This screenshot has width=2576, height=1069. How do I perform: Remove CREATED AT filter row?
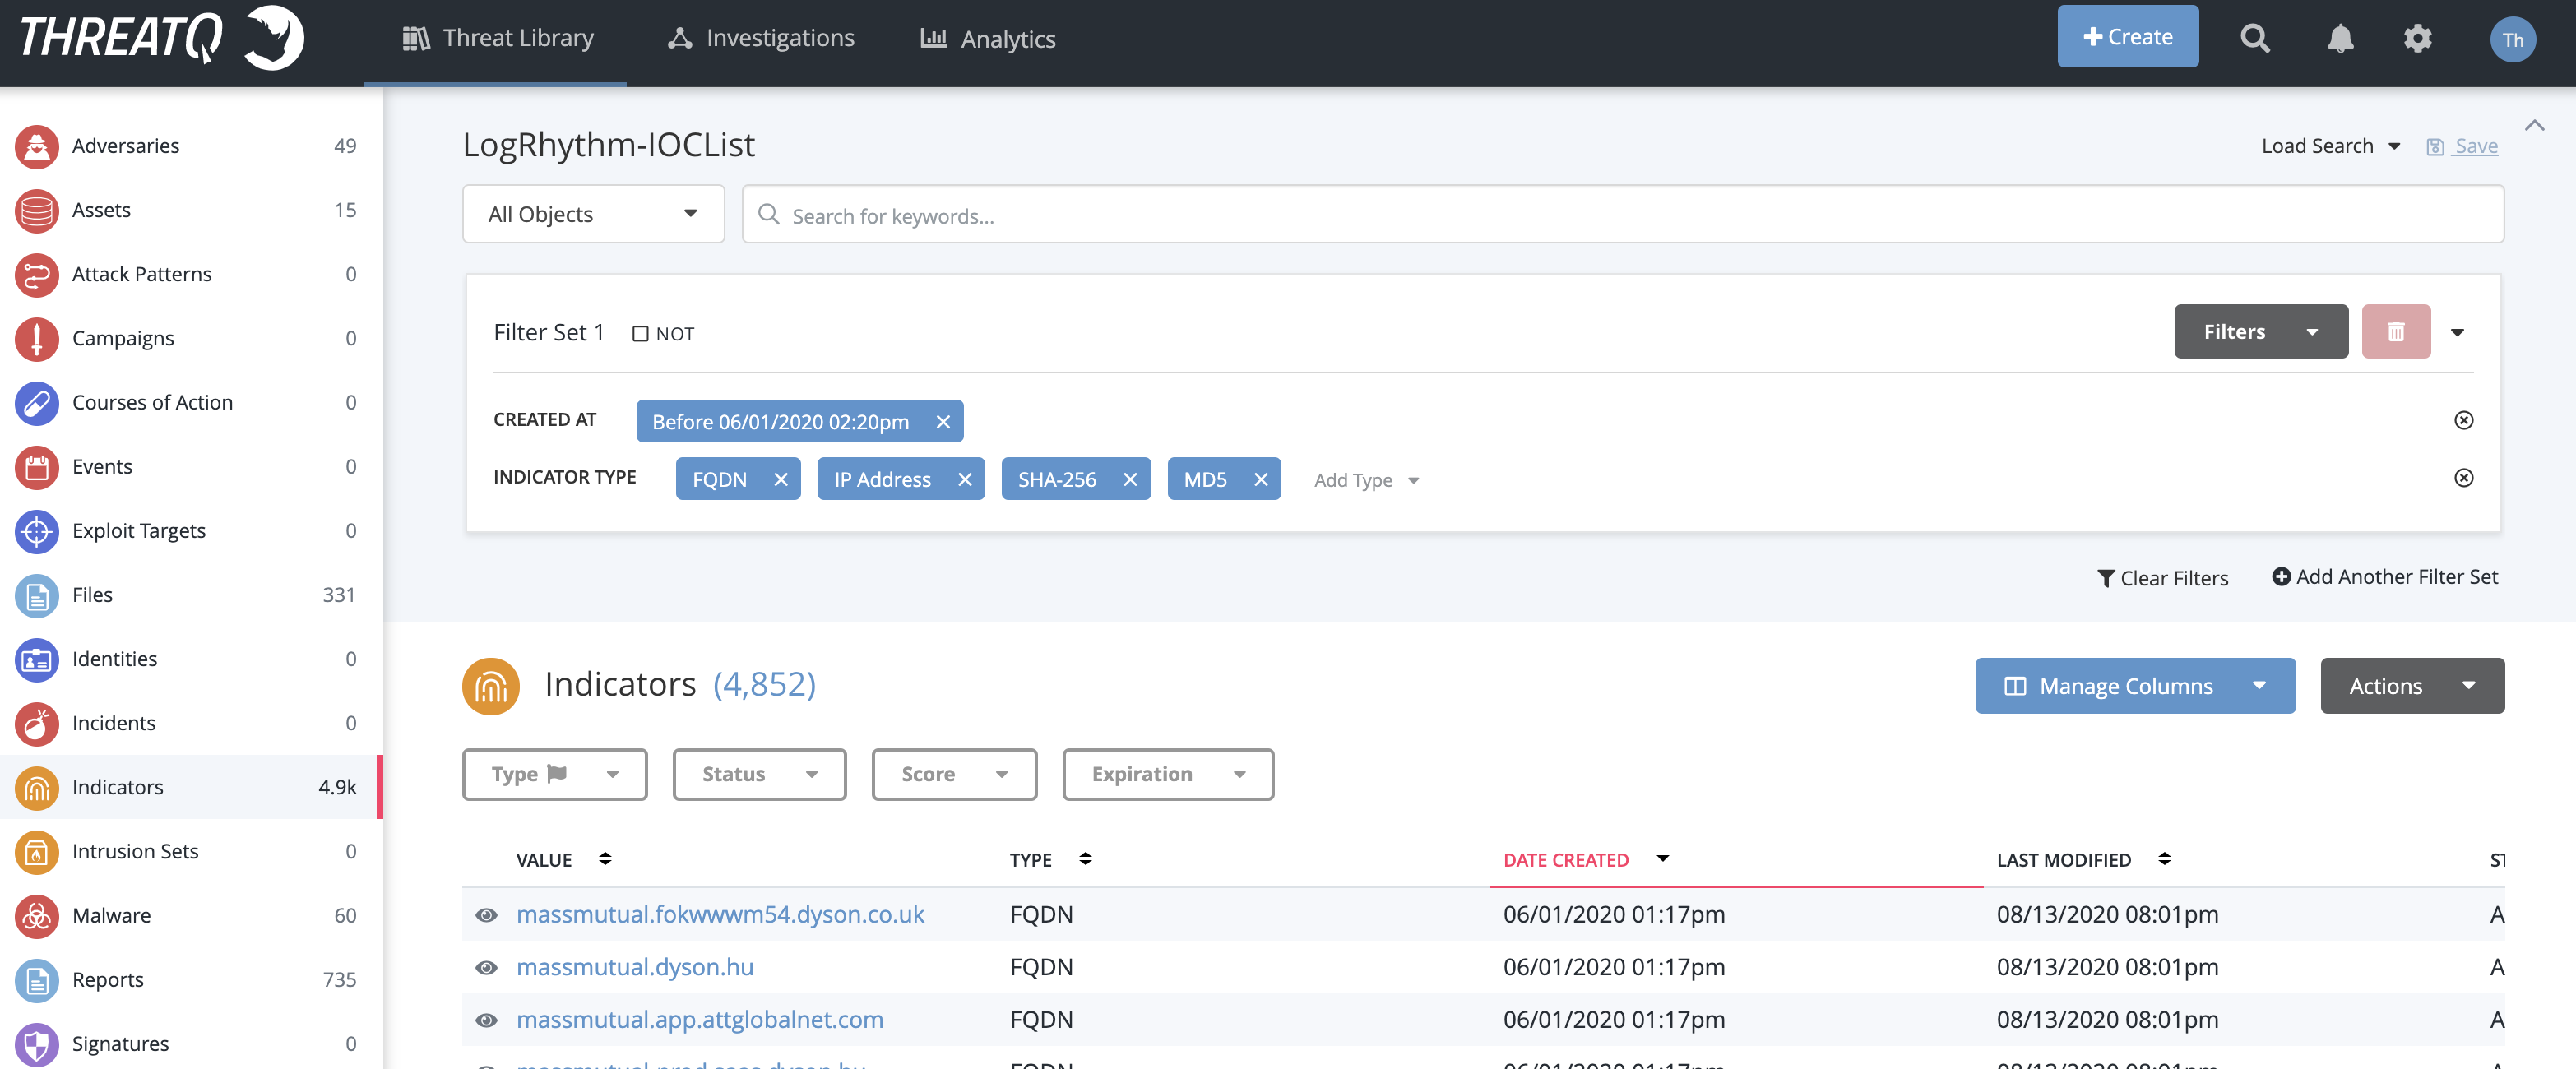2463,420
